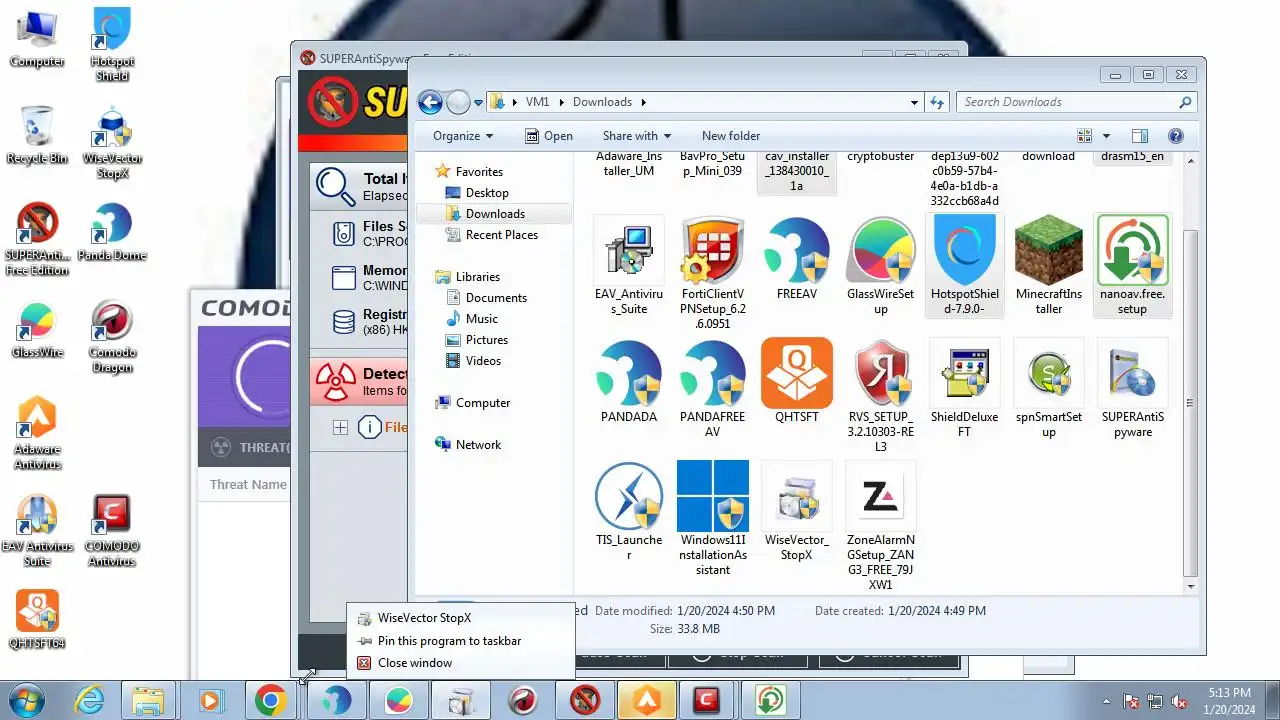This screenshot has height=720, width=1280.
Task: Click the Open toolbar button
Action: point(549,136)
